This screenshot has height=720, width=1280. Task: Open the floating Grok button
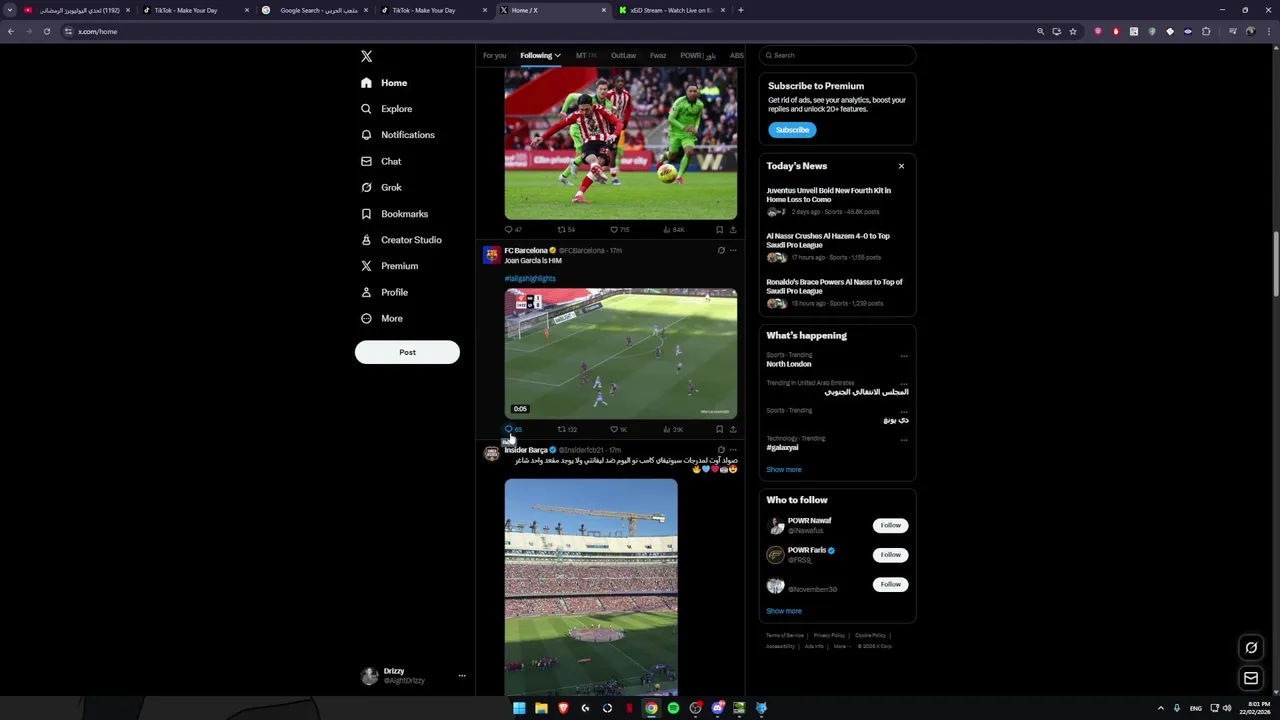tap(1251, 648)
